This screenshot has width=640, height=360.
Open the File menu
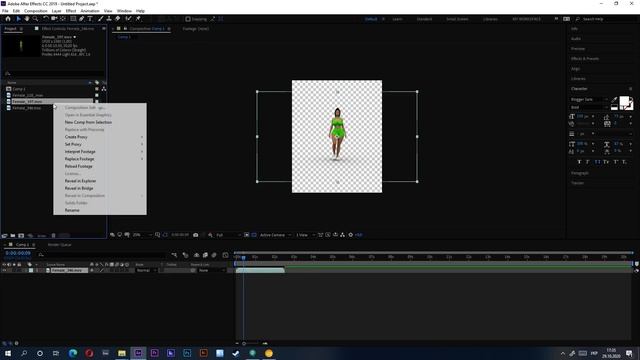point(5,11)
